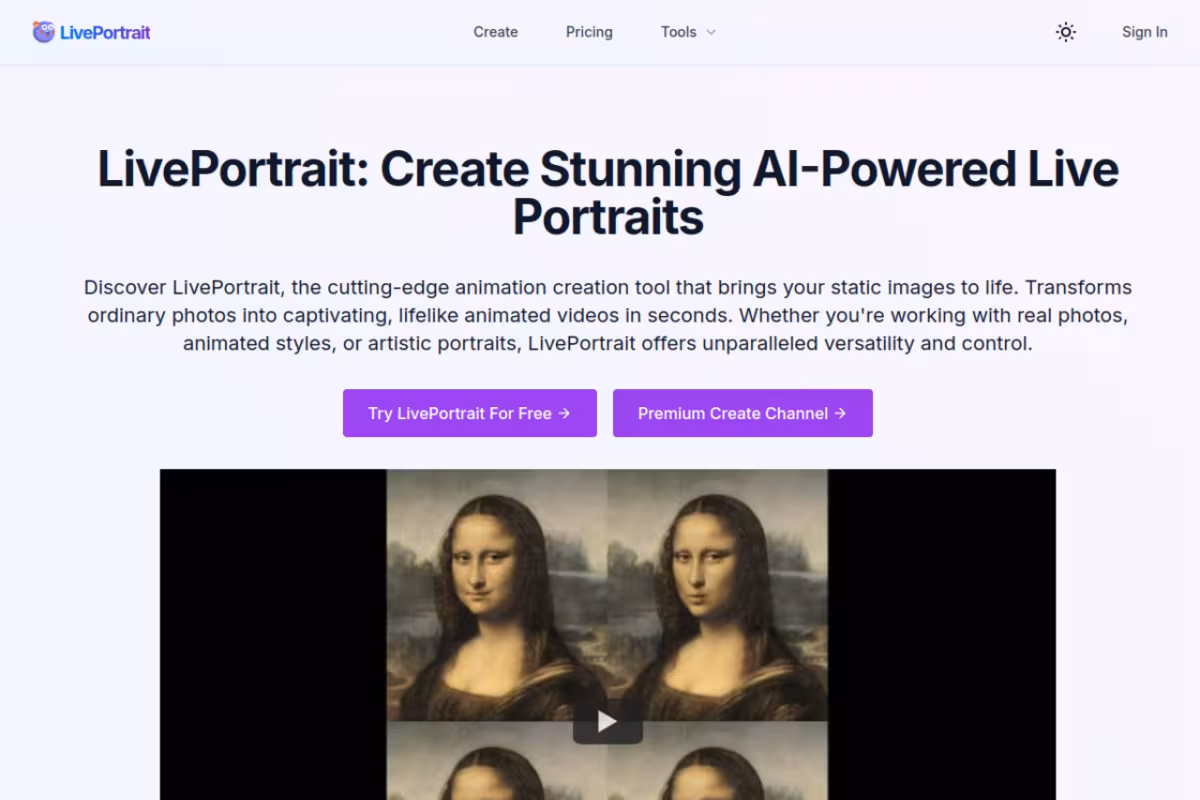Click the paragraph starting "Discover LivePortrait"
This screenshot has width=1200, height=800.
pyautogui.click(x=608, y=315)
